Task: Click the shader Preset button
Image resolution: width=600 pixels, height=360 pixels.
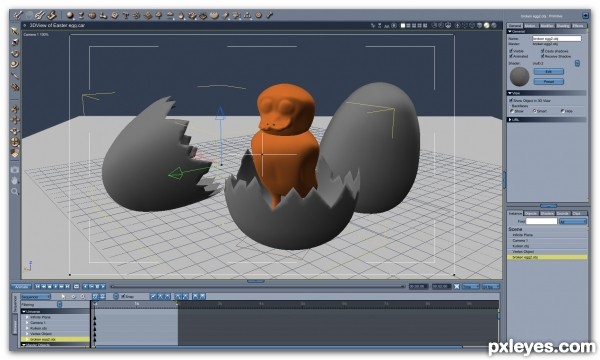Action: point(548,81)
